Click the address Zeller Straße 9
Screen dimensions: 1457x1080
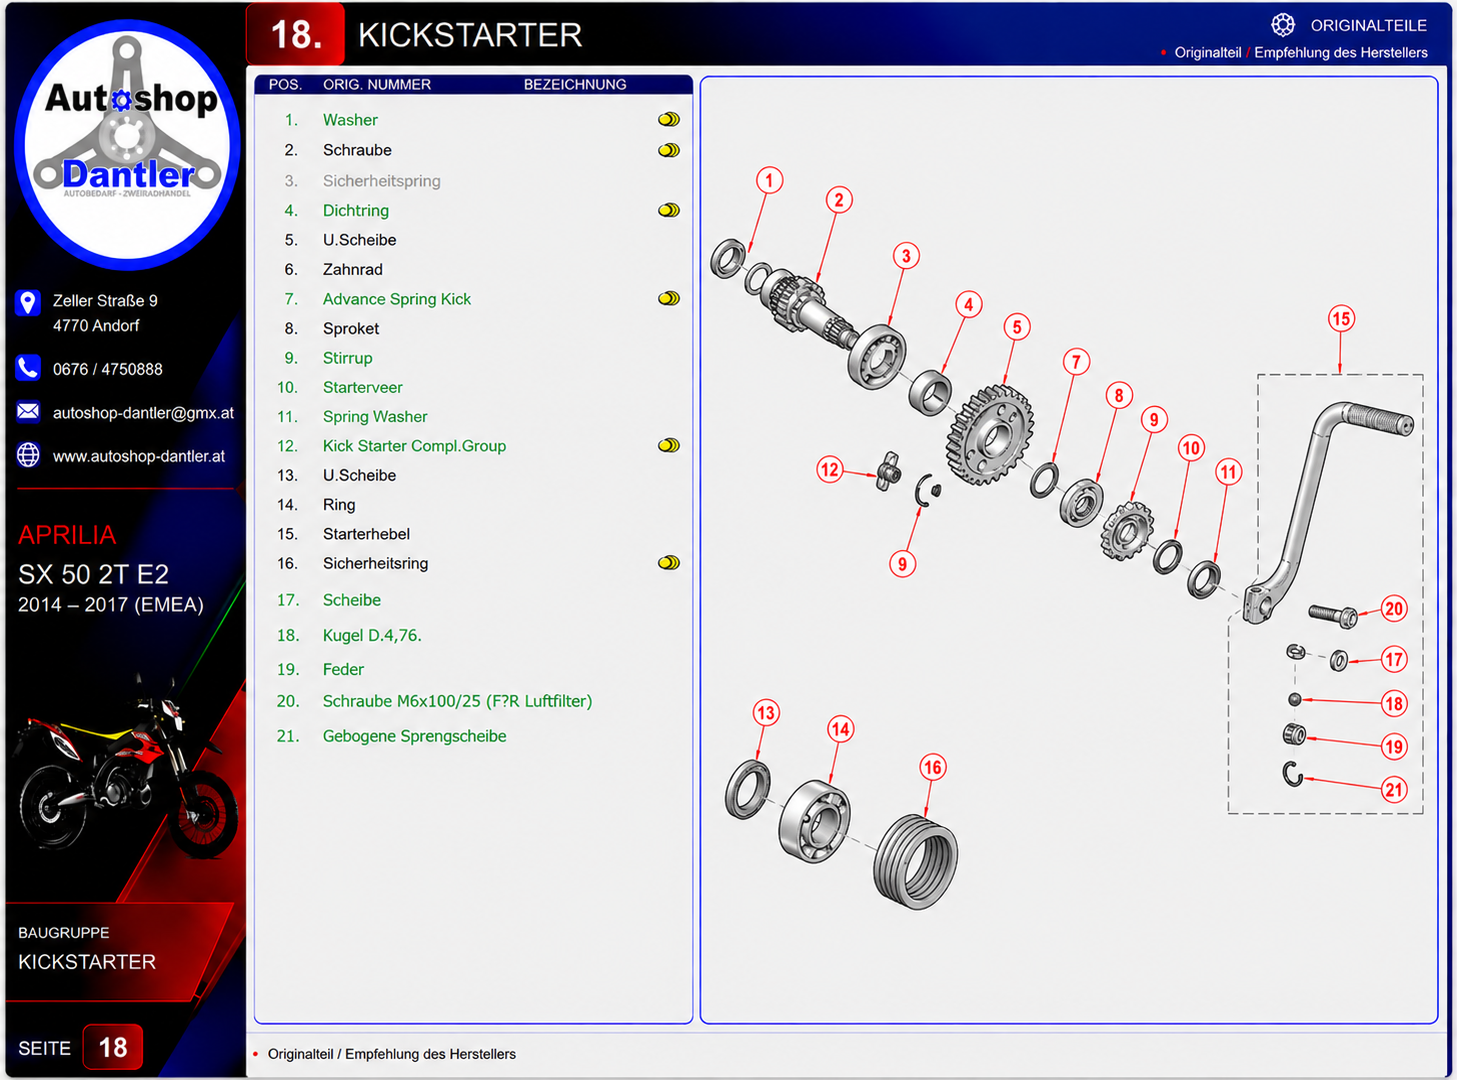click(105, 301)
